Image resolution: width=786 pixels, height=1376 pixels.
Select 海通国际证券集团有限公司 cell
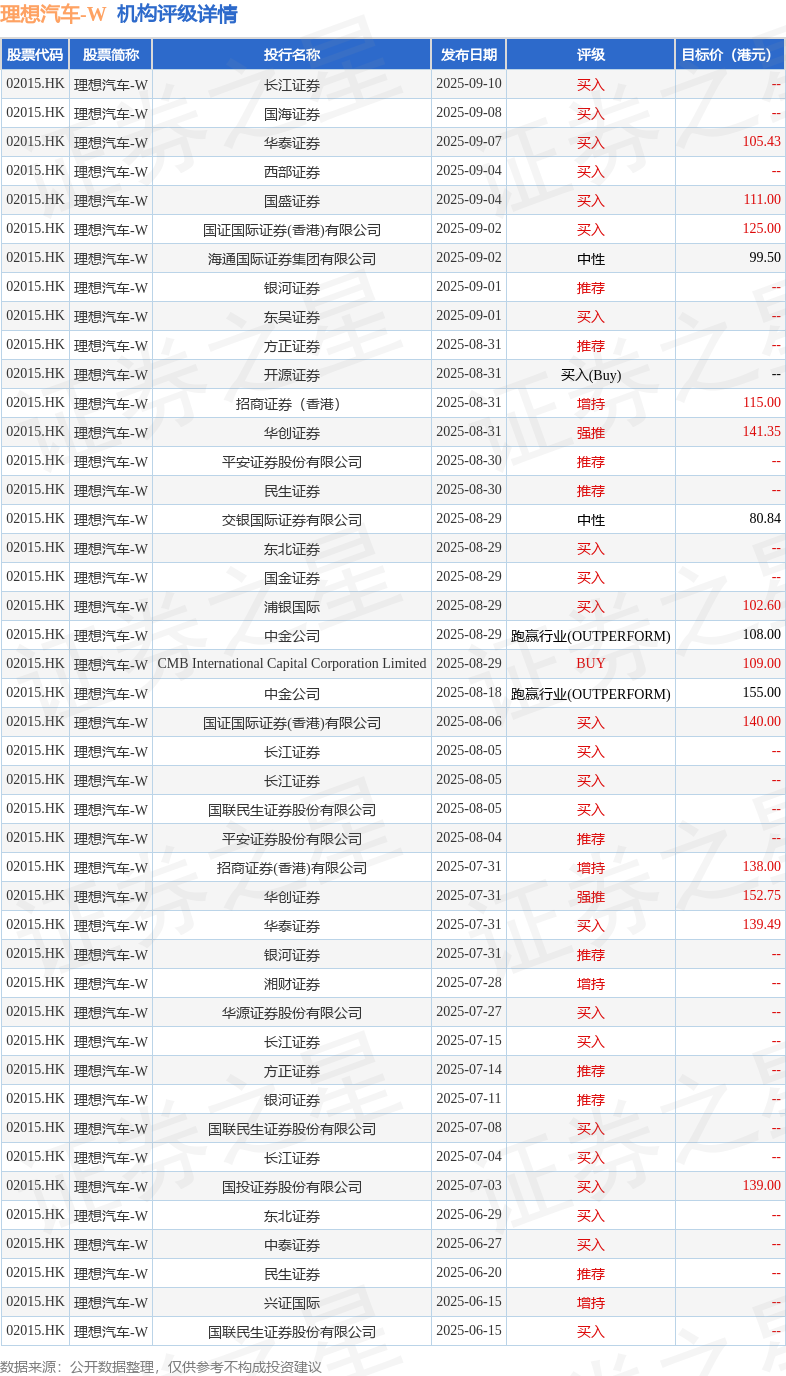pyautogui.click(x=292, y=259)
